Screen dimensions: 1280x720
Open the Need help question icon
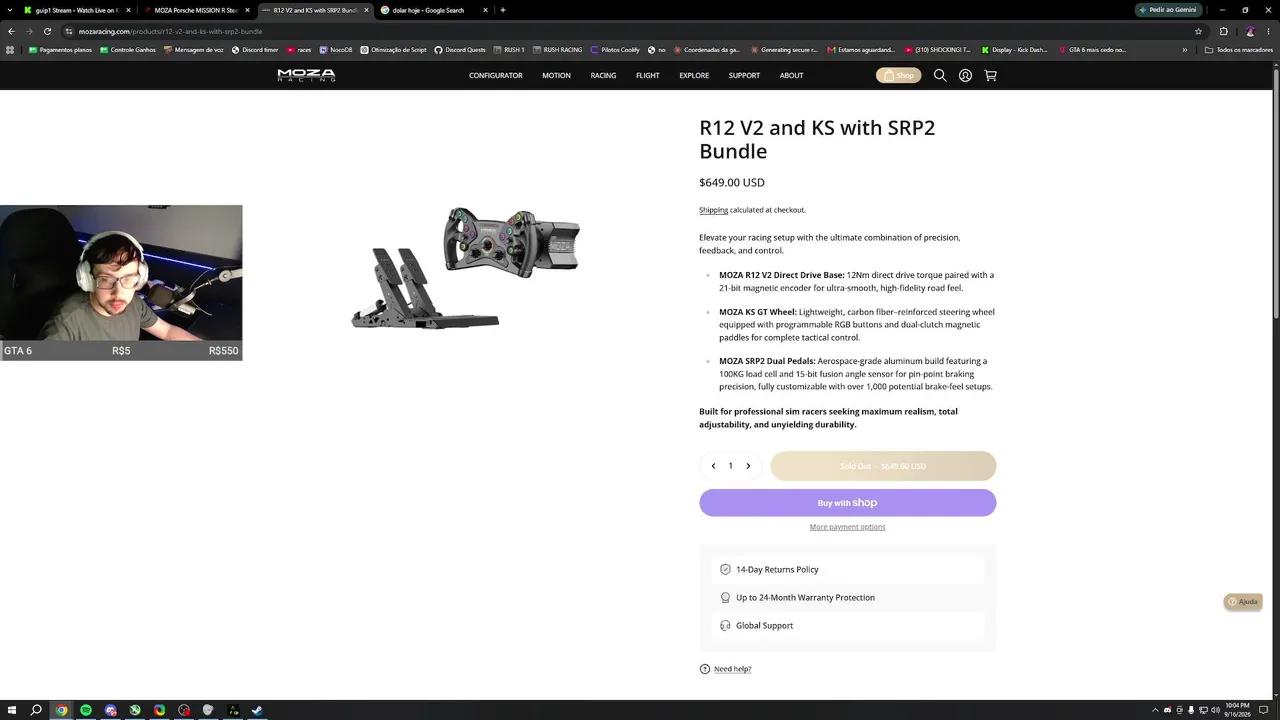pos(705,669)
